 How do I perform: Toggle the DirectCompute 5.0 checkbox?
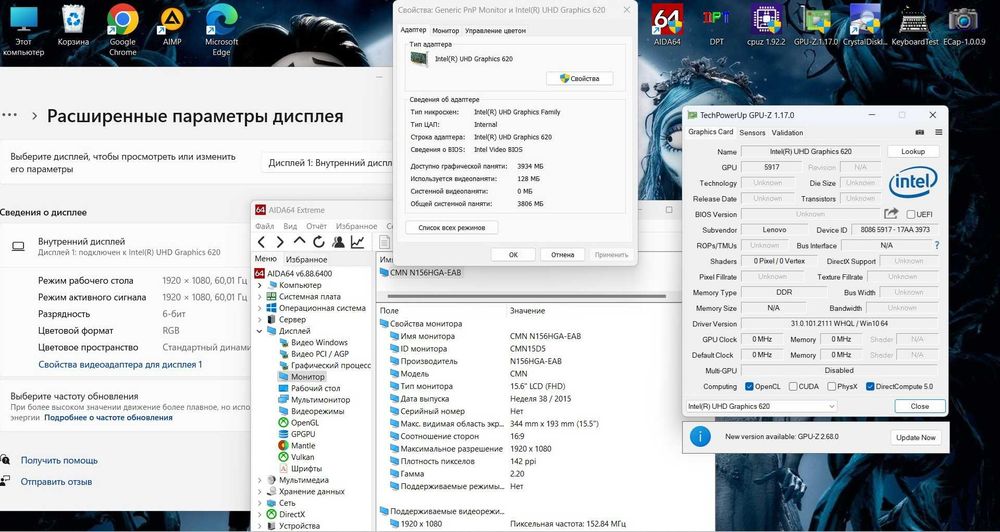tap(870, 387)
